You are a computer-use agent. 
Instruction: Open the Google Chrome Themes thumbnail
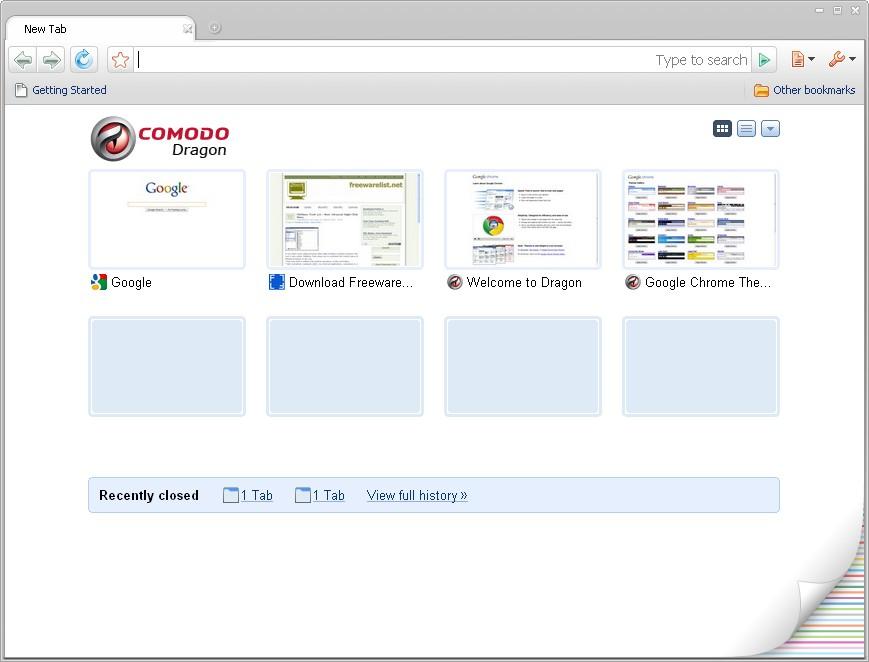[701, 220]
